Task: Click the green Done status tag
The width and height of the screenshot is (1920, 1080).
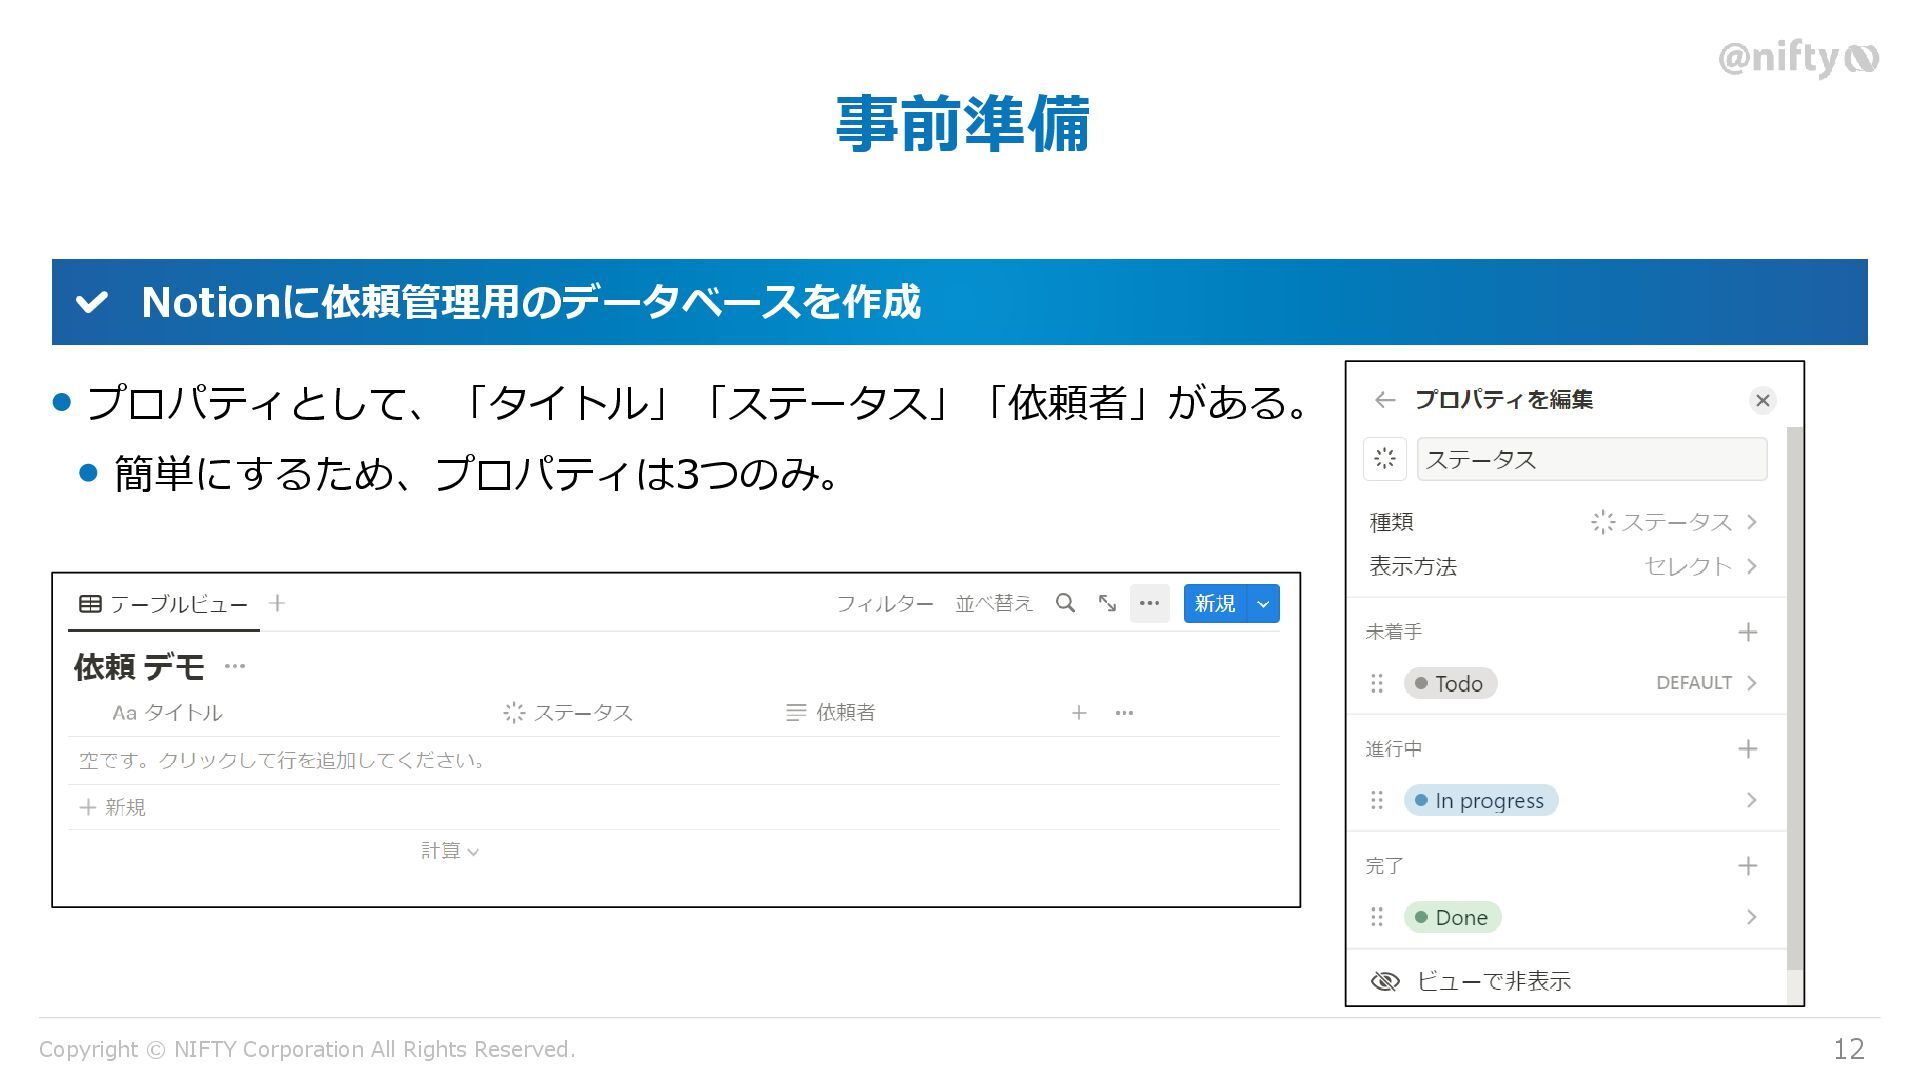Action: click(1452, 917)
